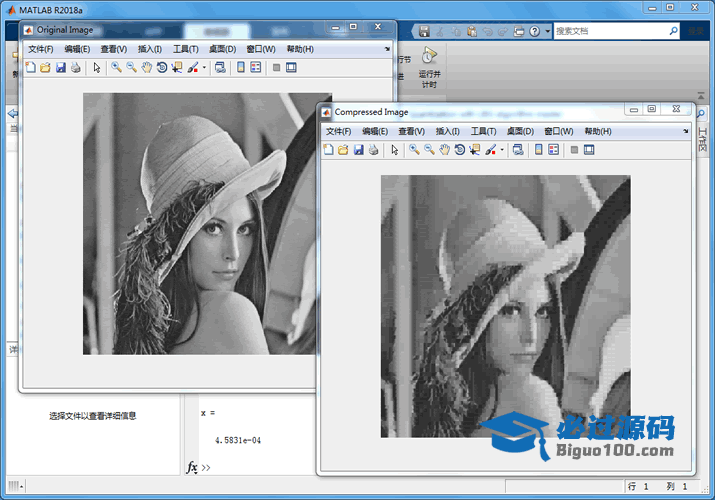Select Pan hand tool in Original Image toolbar
This screenshot has width=715, height=500.
pyautogui.click(x=146, y=67)
